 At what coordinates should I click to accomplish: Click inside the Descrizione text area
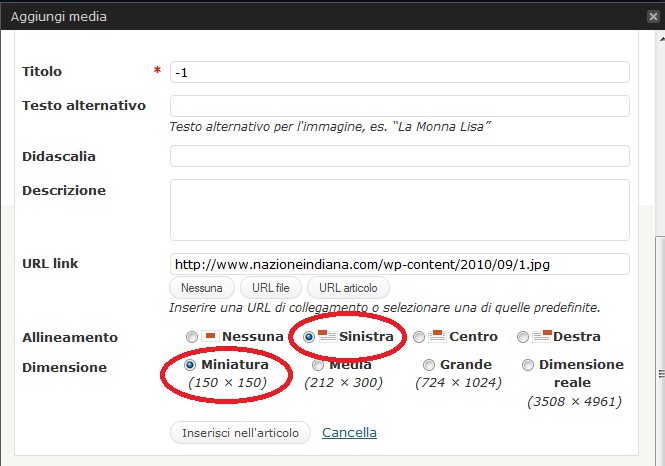(x=399, y=210)
